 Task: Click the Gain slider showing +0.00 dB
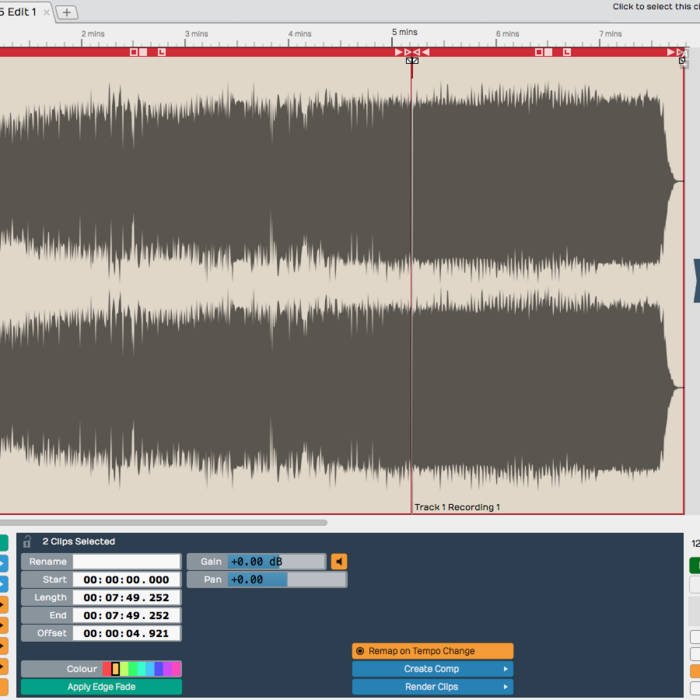coord(276,562)
